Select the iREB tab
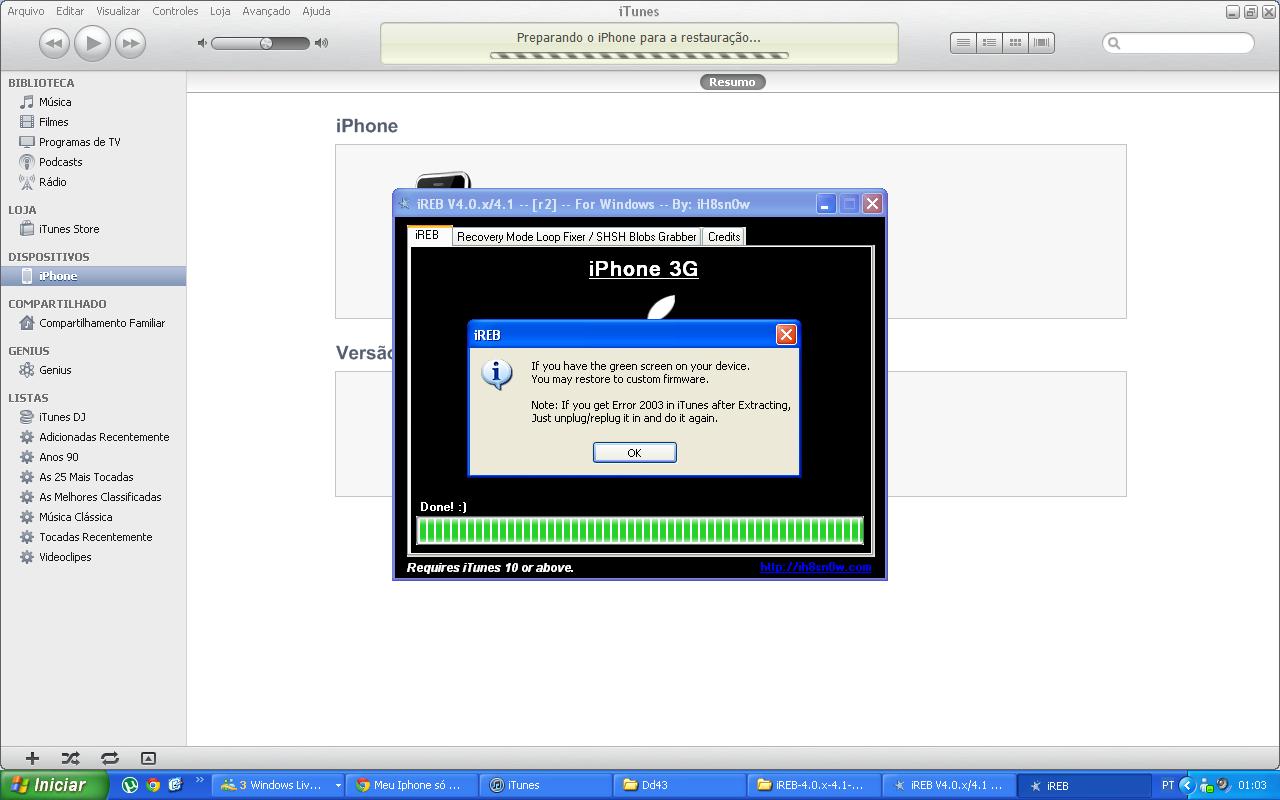 click(x=427, y=235)
